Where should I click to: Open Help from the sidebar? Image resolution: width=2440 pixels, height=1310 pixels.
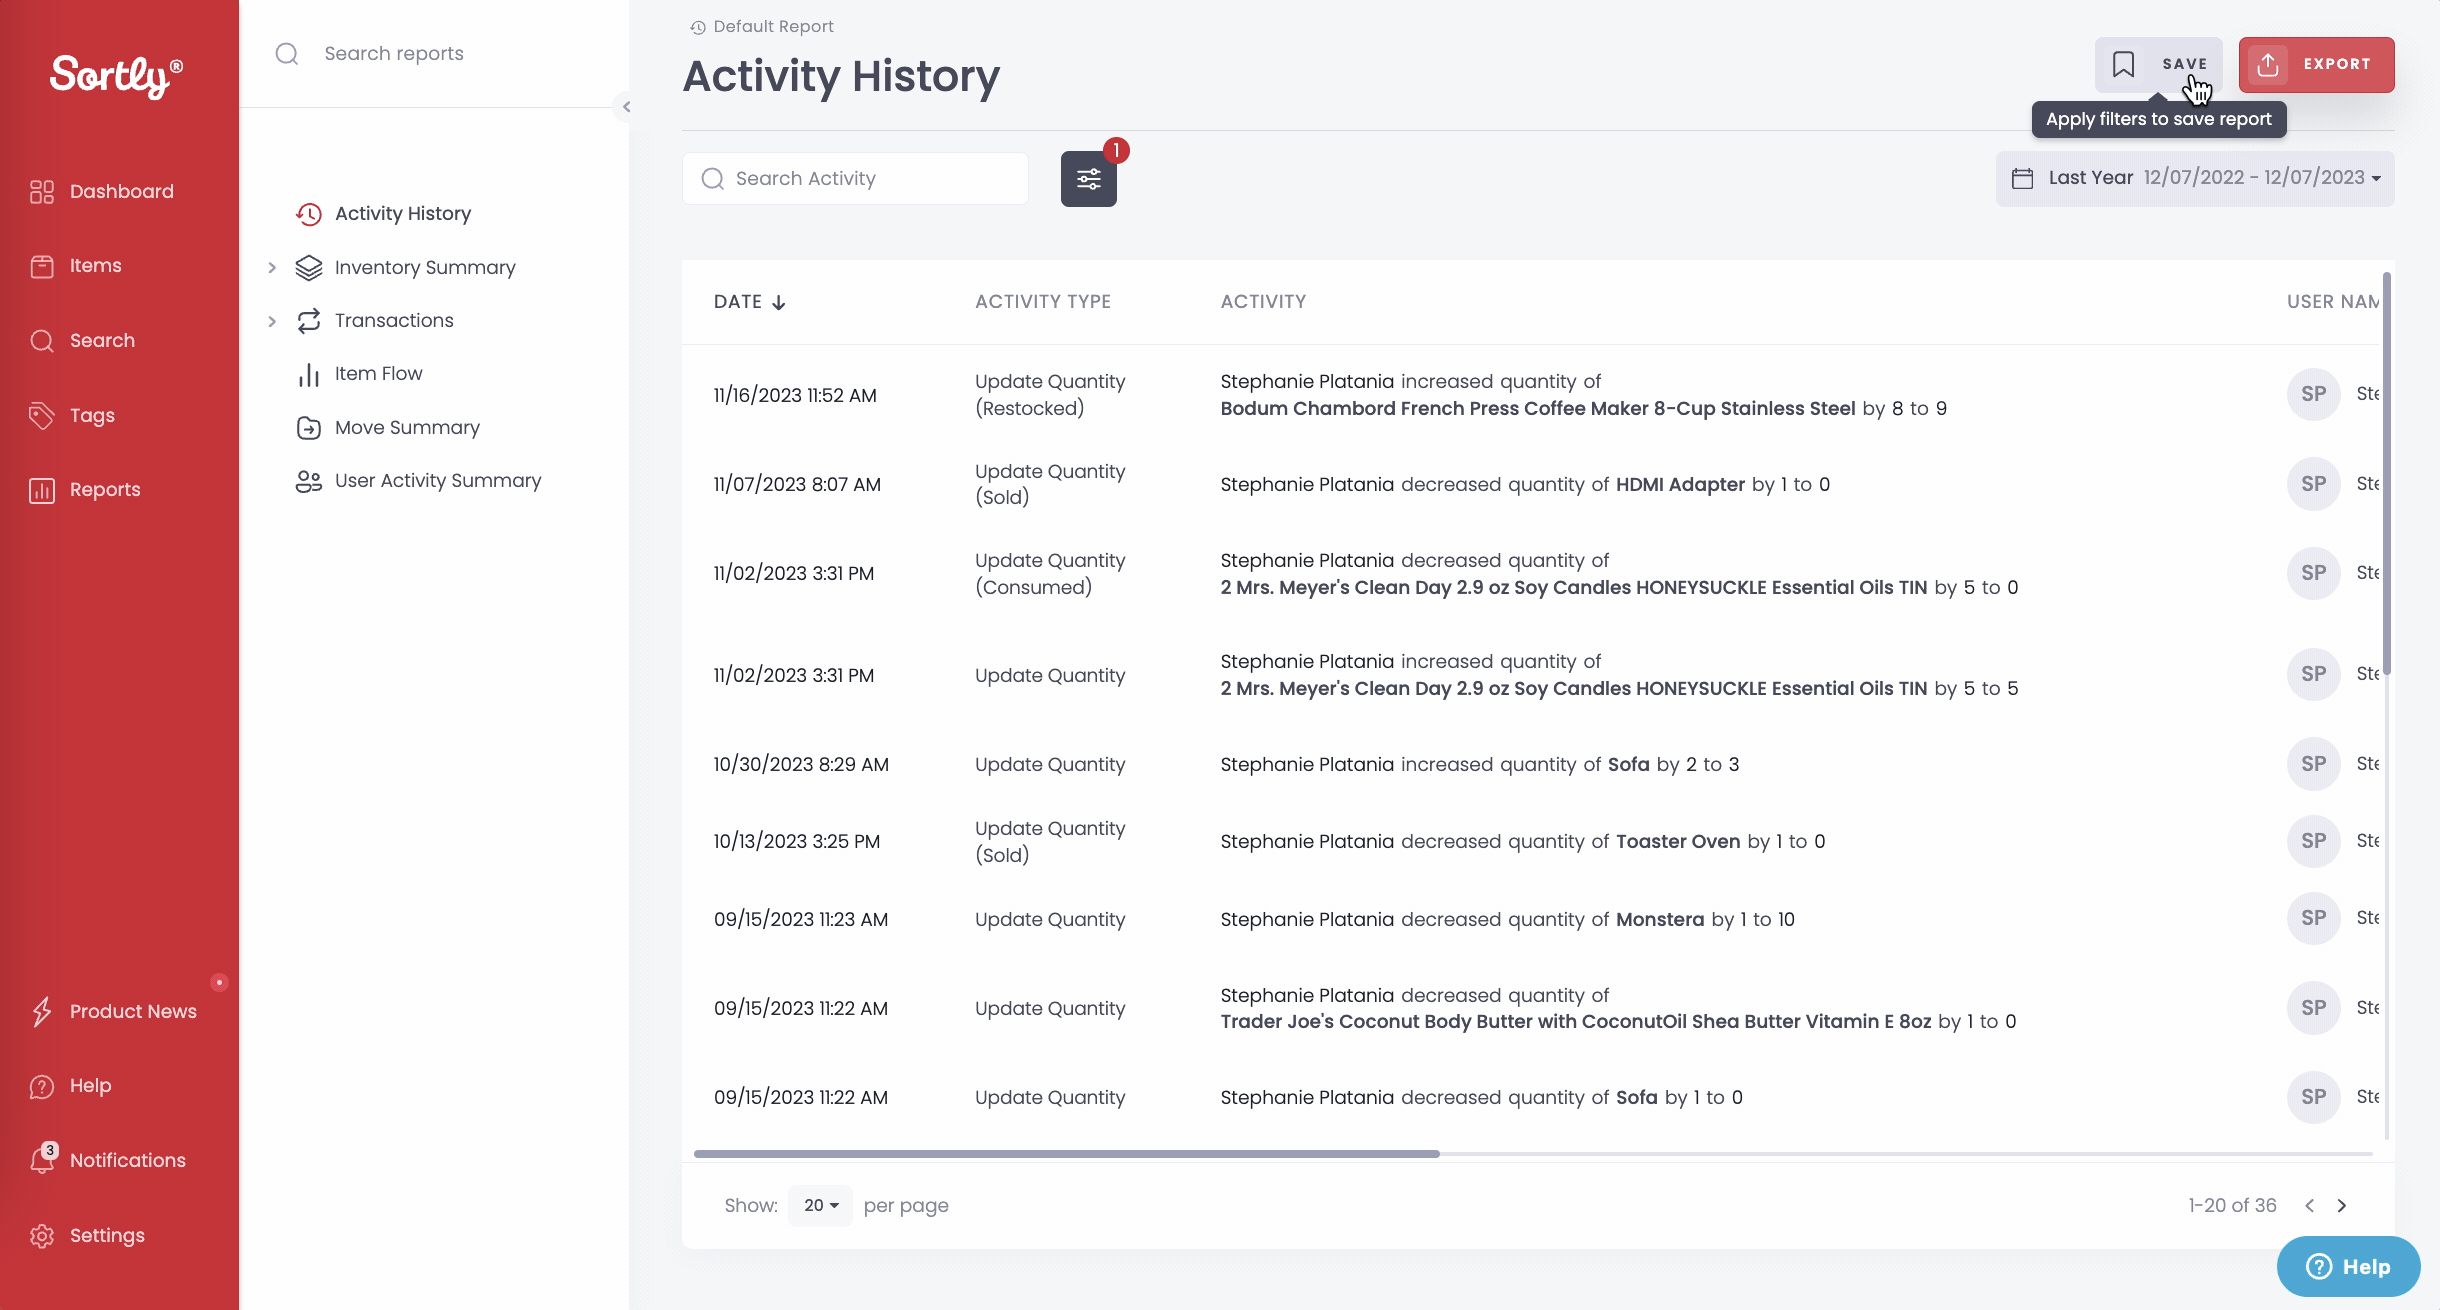tap(89, 1085)
